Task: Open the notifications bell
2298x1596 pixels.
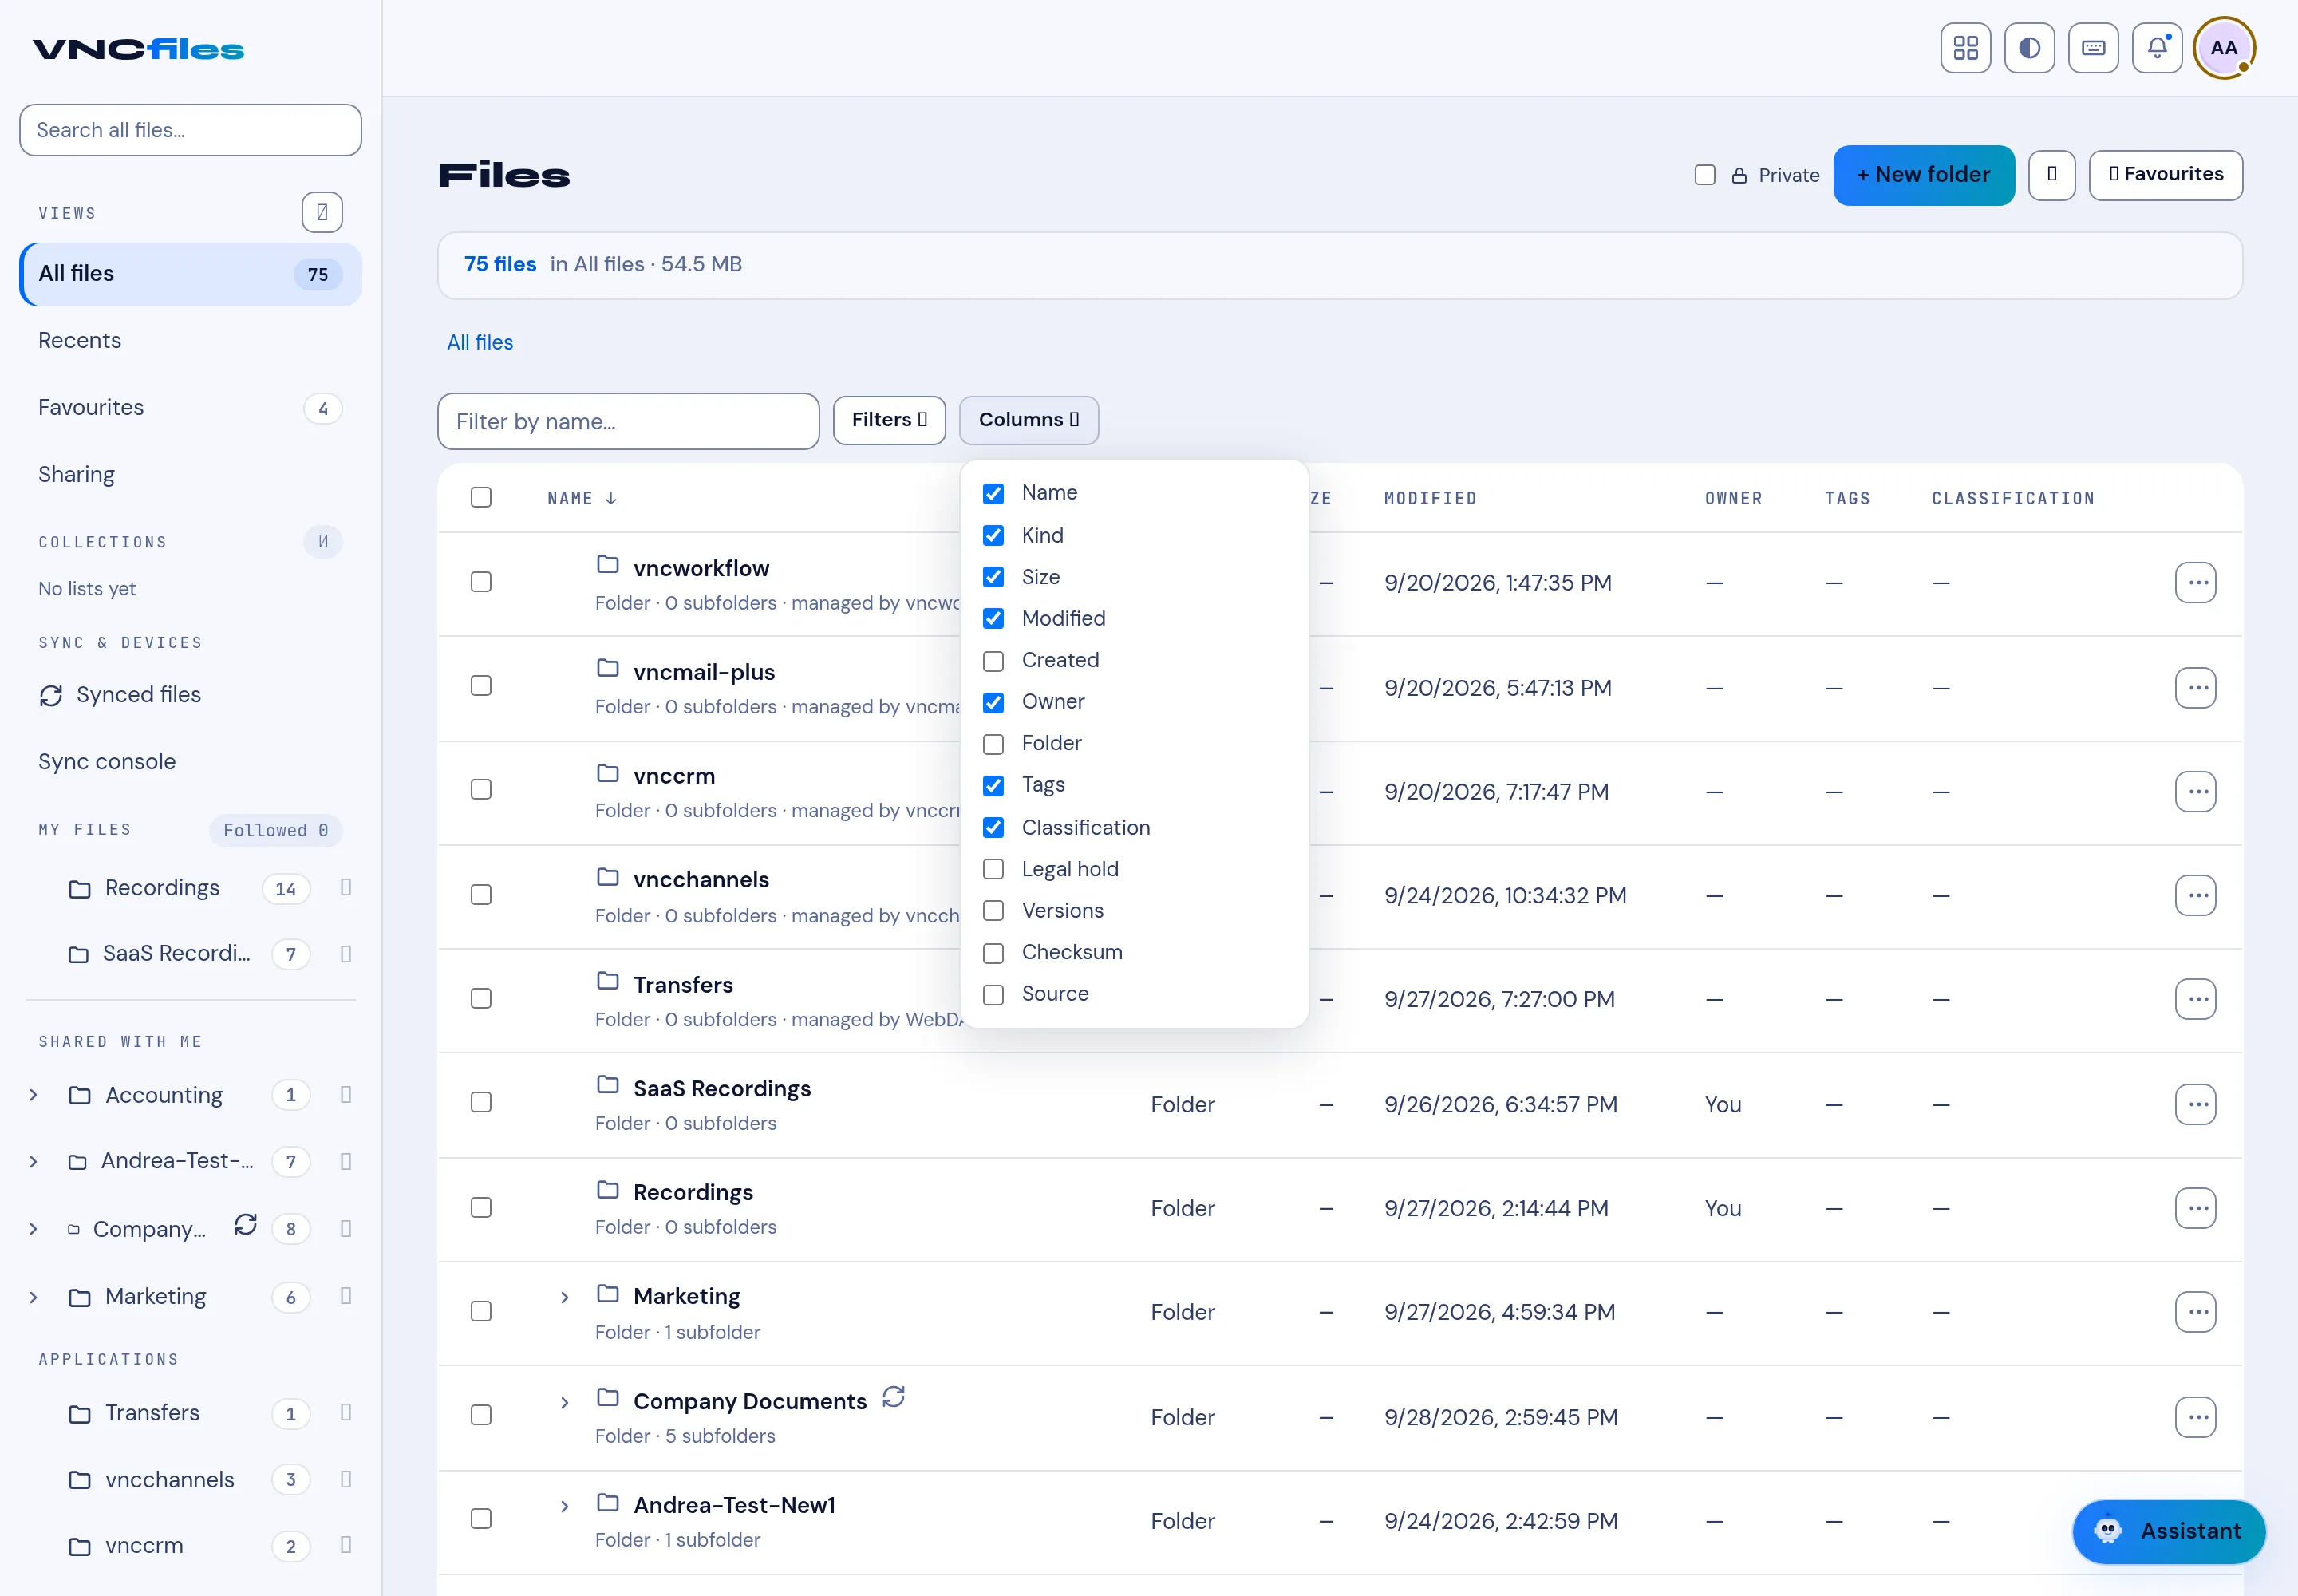Action: 2157,48
